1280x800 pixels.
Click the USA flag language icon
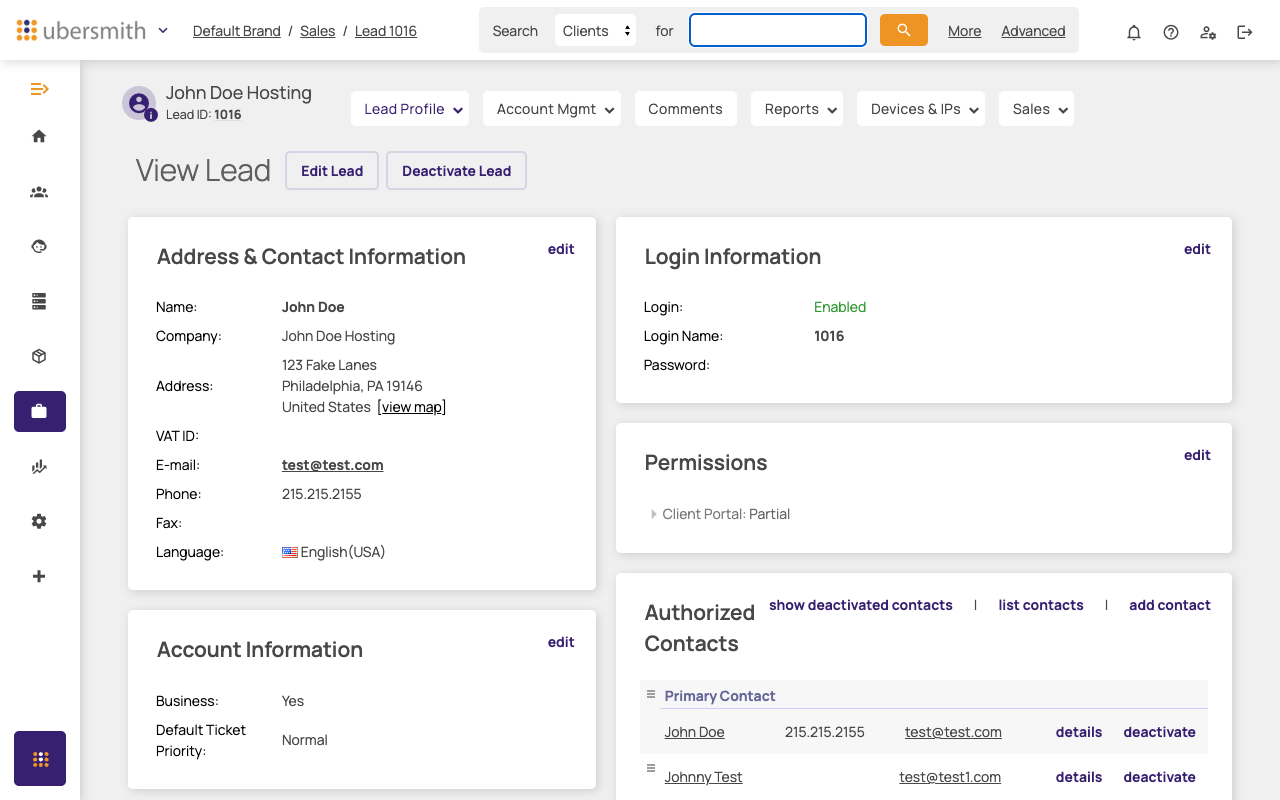tap(290, 552)
